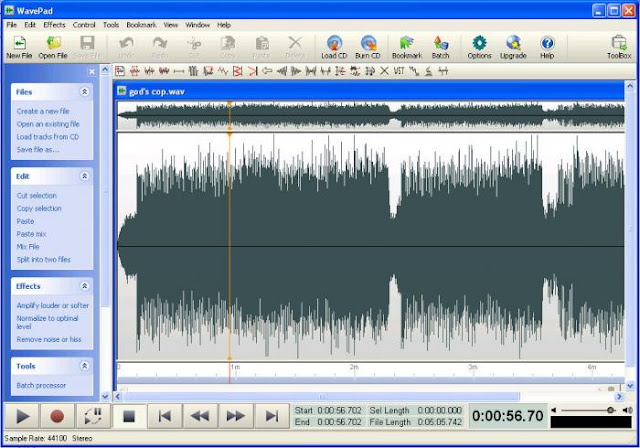Open the Bookmark menu

(x=141, y=25)
